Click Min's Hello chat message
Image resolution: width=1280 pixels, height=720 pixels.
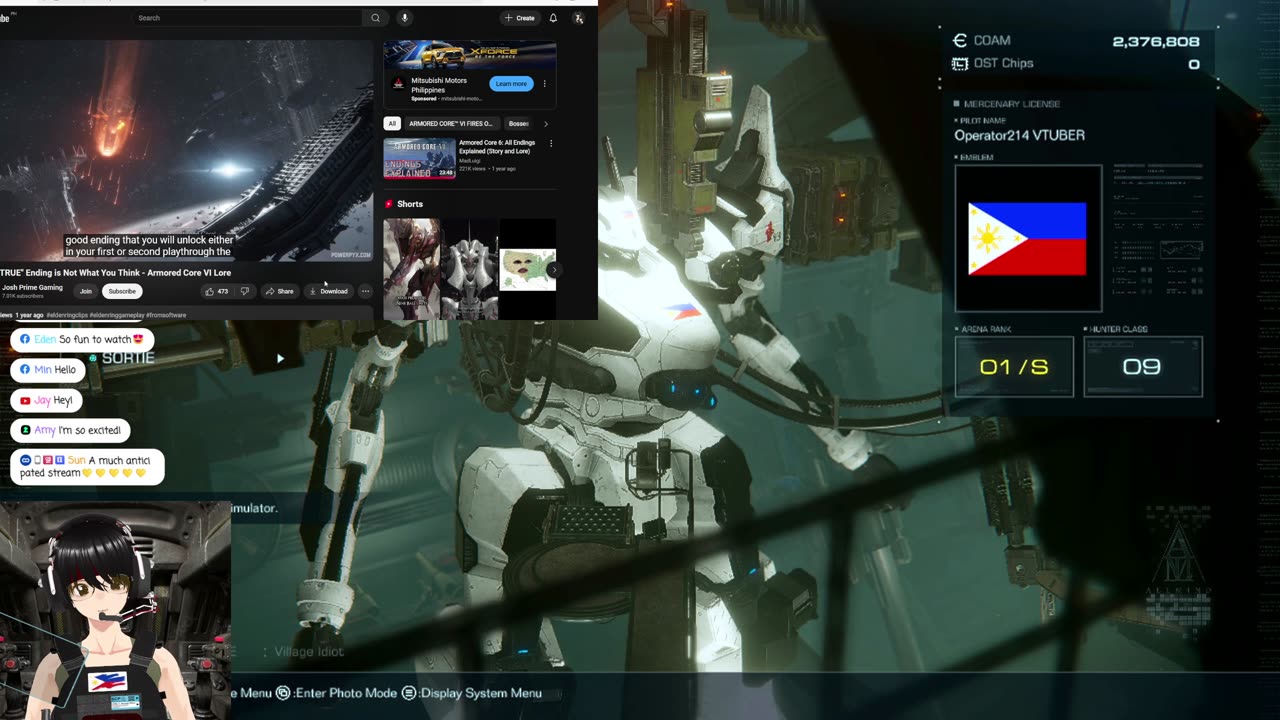(48, 370)
